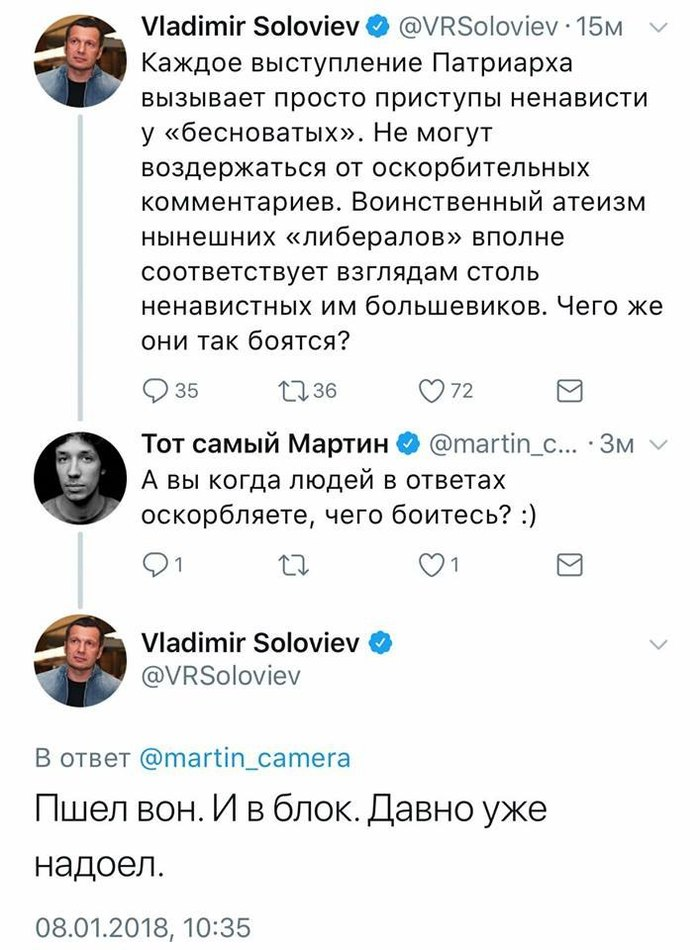Expand options chevron on Martin's tweet

pos(658,444)
